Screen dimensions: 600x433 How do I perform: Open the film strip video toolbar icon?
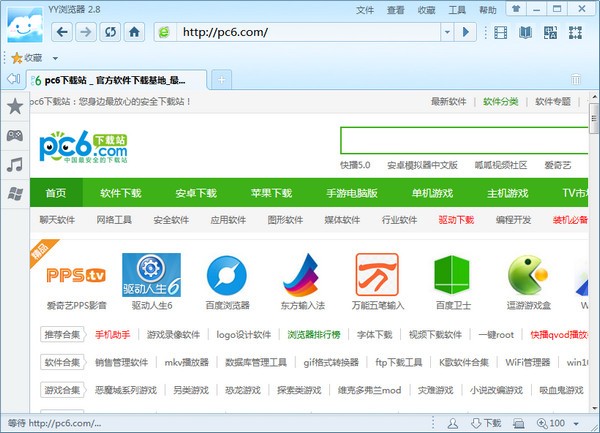click(501, 33)
